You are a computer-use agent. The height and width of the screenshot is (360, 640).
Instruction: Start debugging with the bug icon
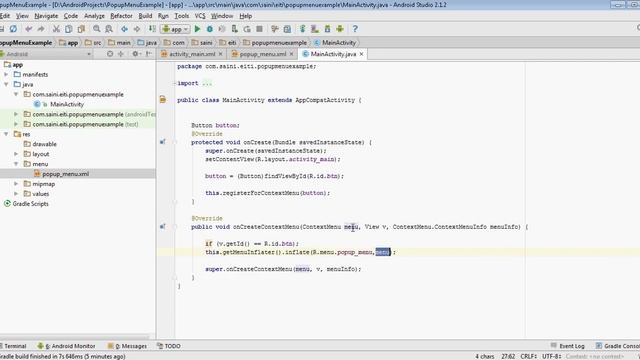pos(210,29)
